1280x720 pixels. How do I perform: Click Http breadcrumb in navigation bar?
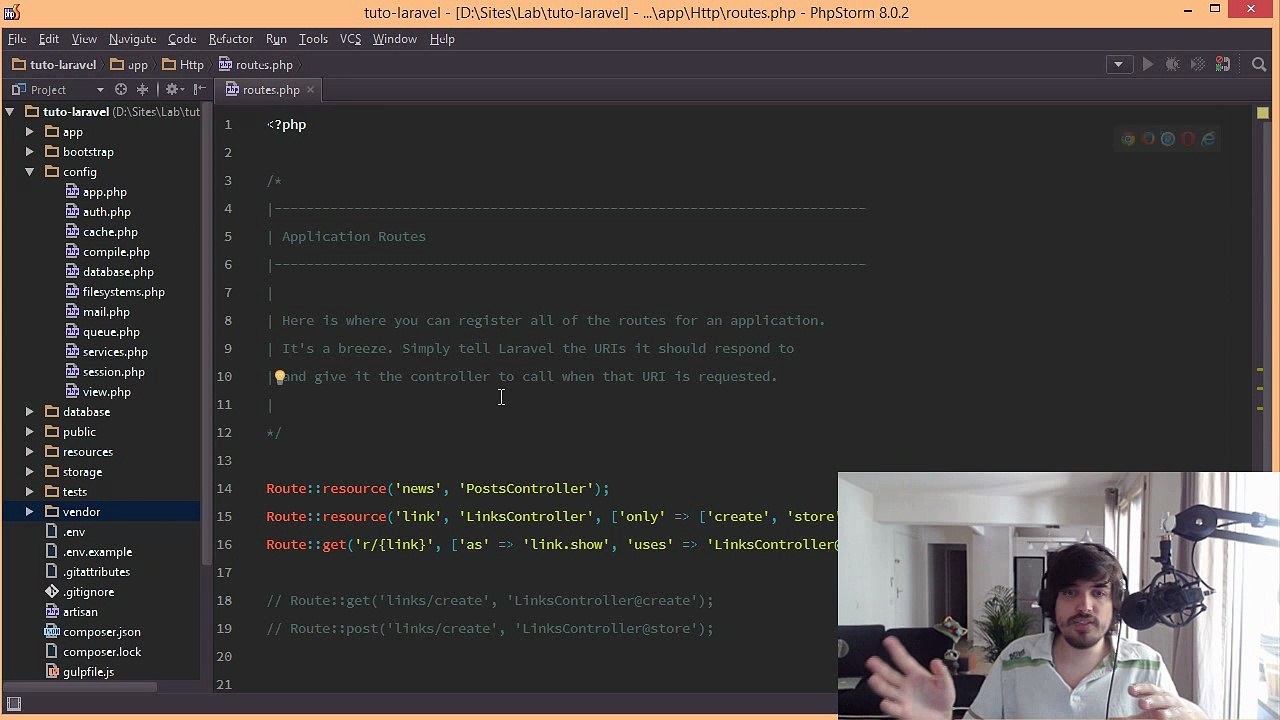[x=183, y=65]
